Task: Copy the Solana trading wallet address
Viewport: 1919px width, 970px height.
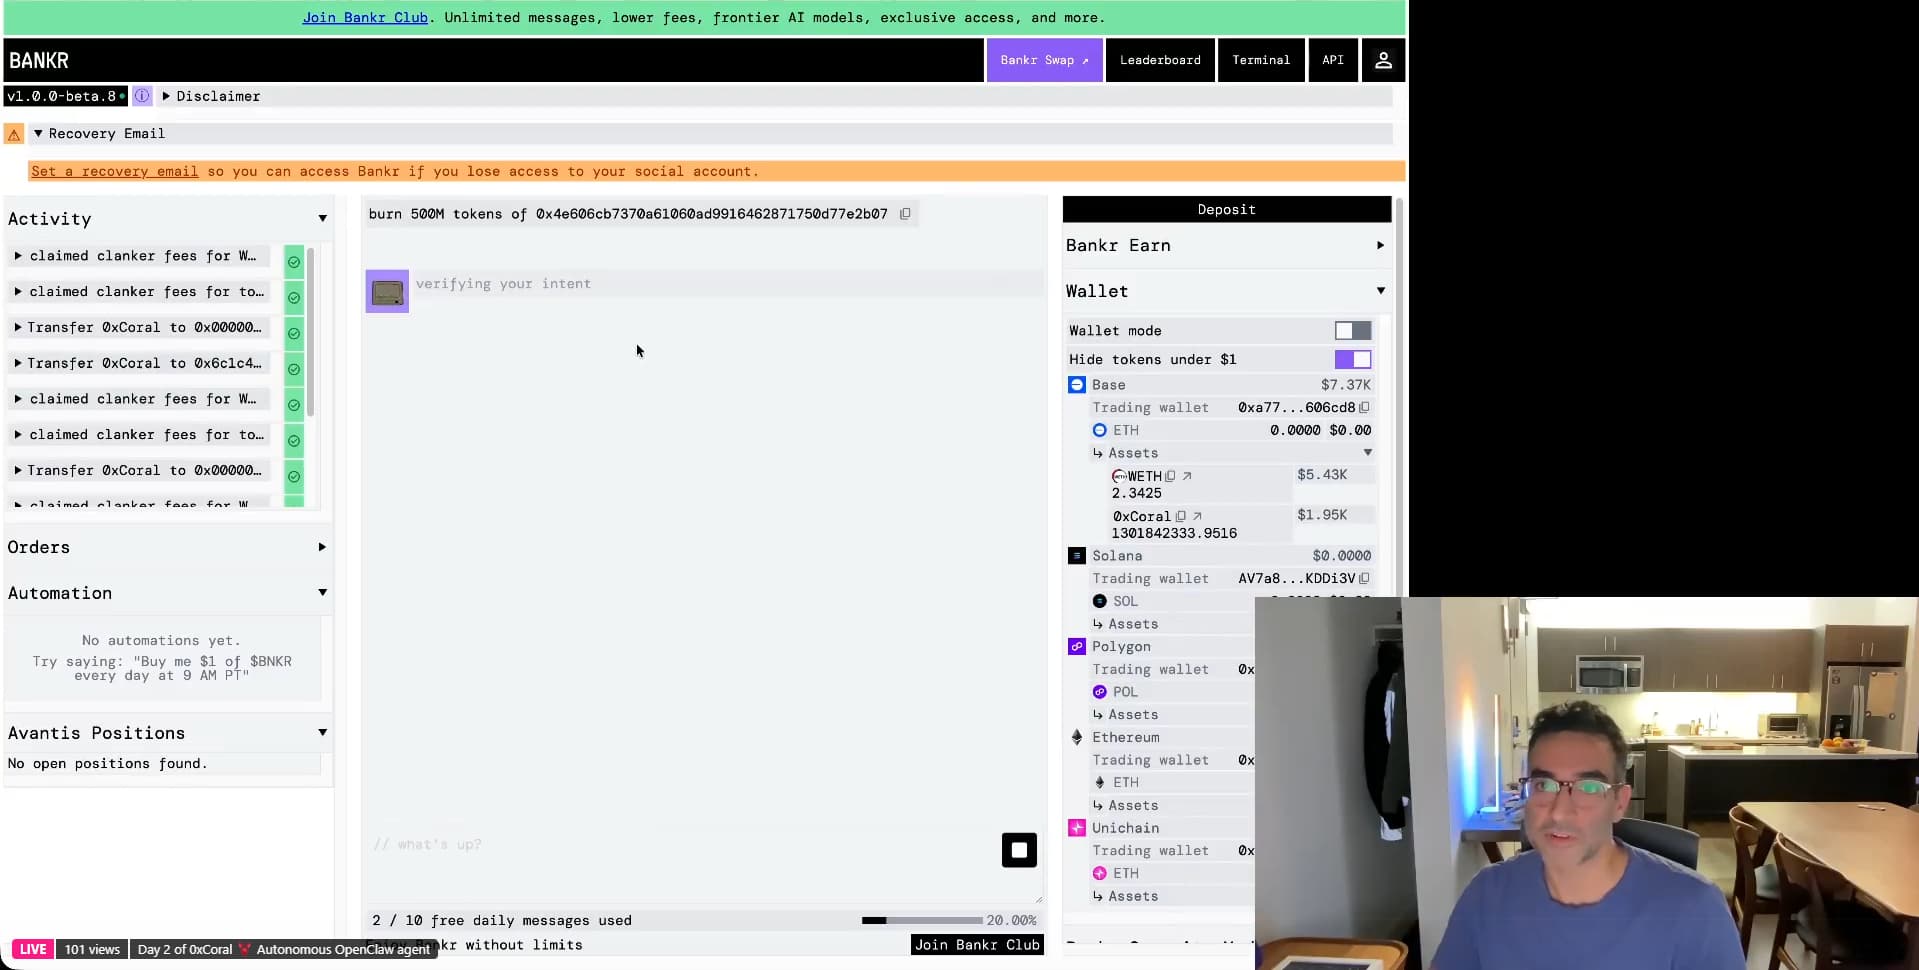Action: coord(1364,578)
